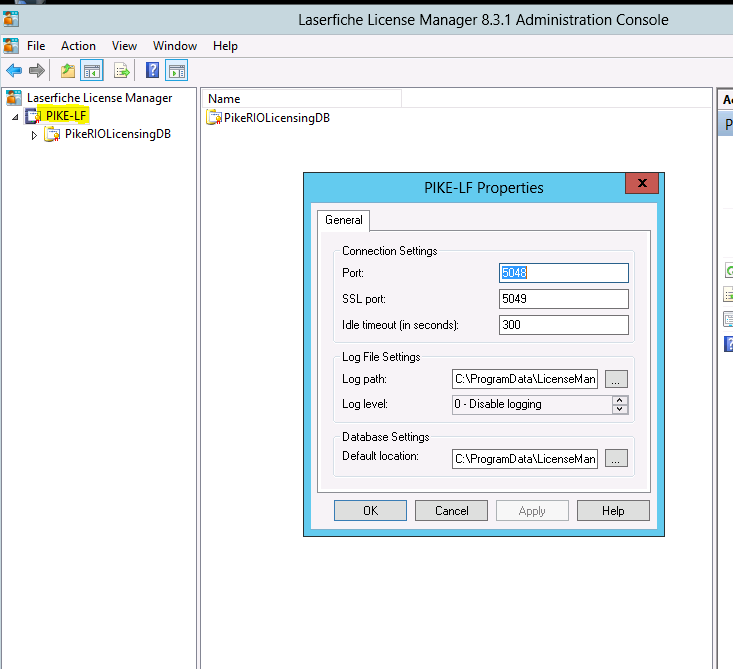This screenshot has width=733, height=669.
Task: Open the View menu
Action: click(x=124, y=46)
